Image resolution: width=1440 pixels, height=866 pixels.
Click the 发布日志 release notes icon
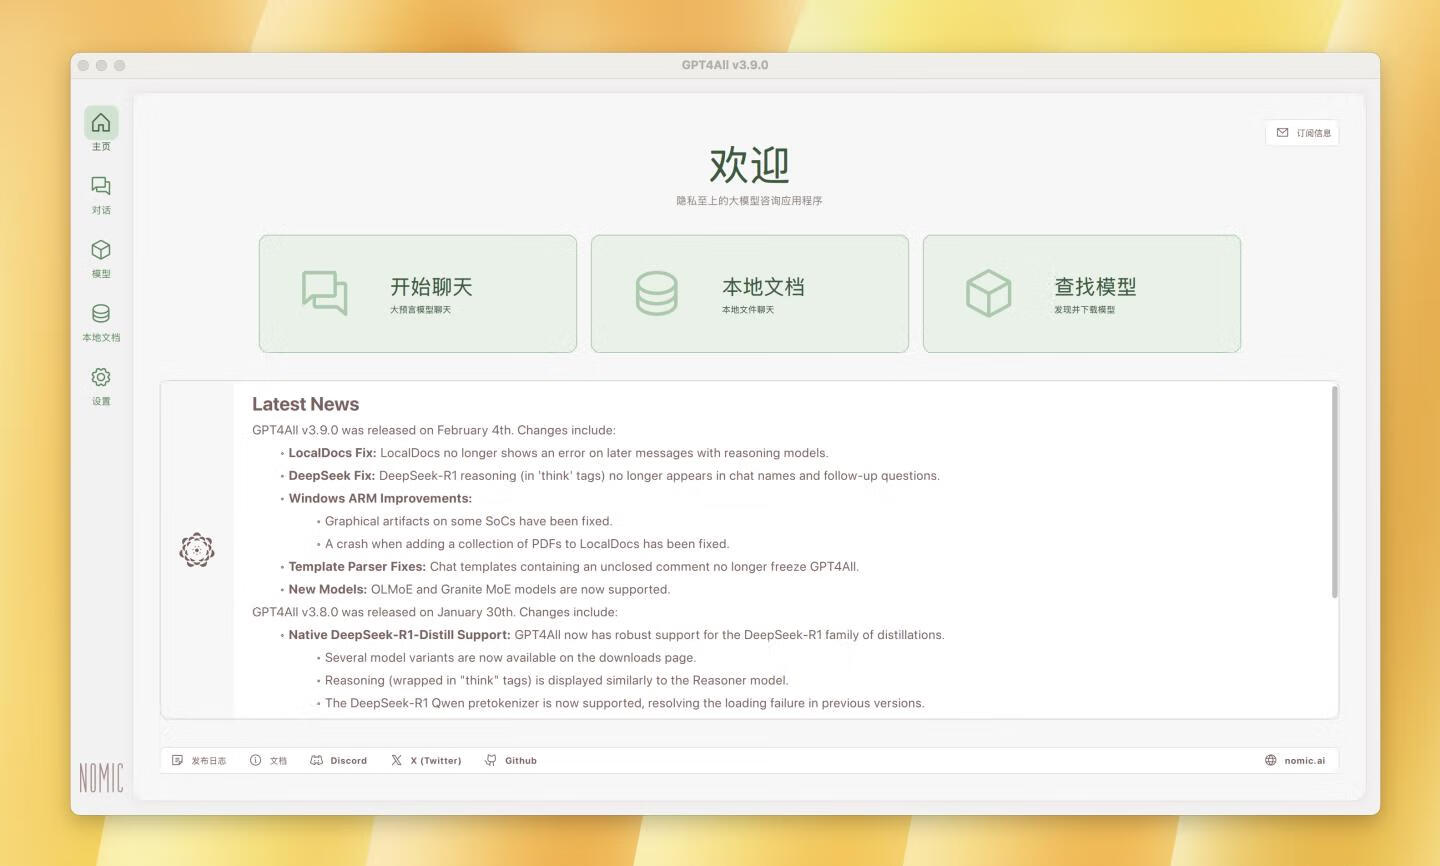[x=177, y=761]
